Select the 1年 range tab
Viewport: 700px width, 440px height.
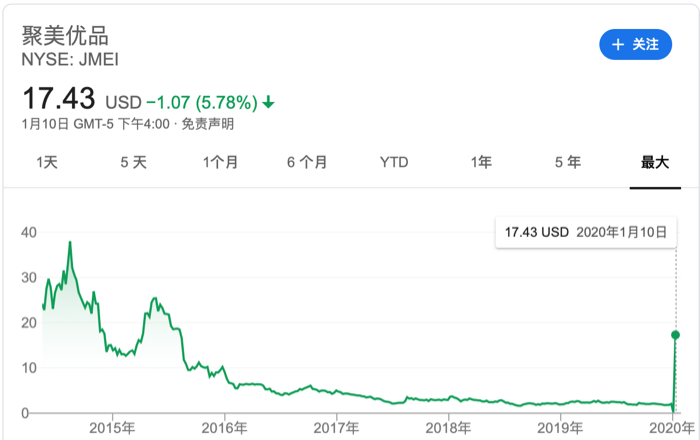pyautogui.click(x=481, y=162)
